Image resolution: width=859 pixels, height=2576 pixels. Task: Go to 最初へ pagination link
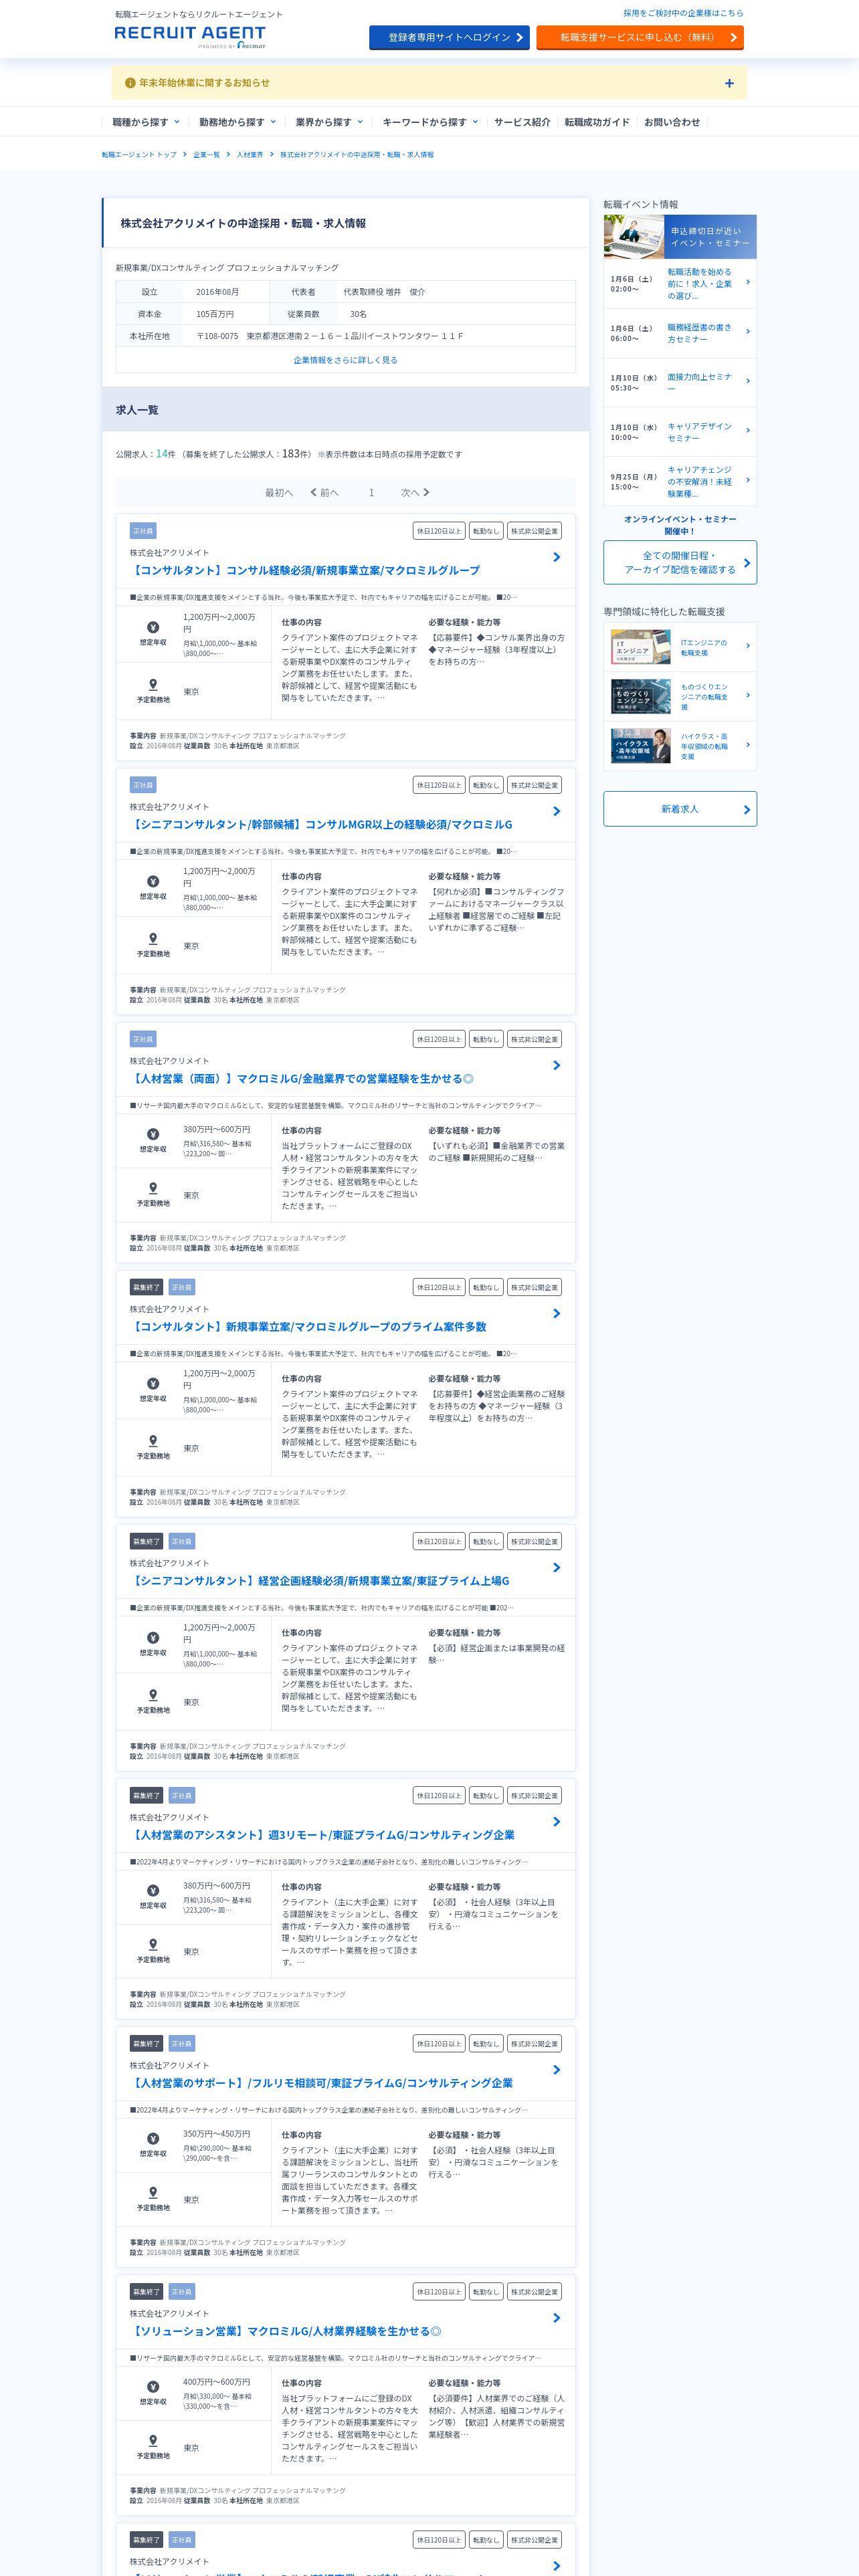coord(279,493)
